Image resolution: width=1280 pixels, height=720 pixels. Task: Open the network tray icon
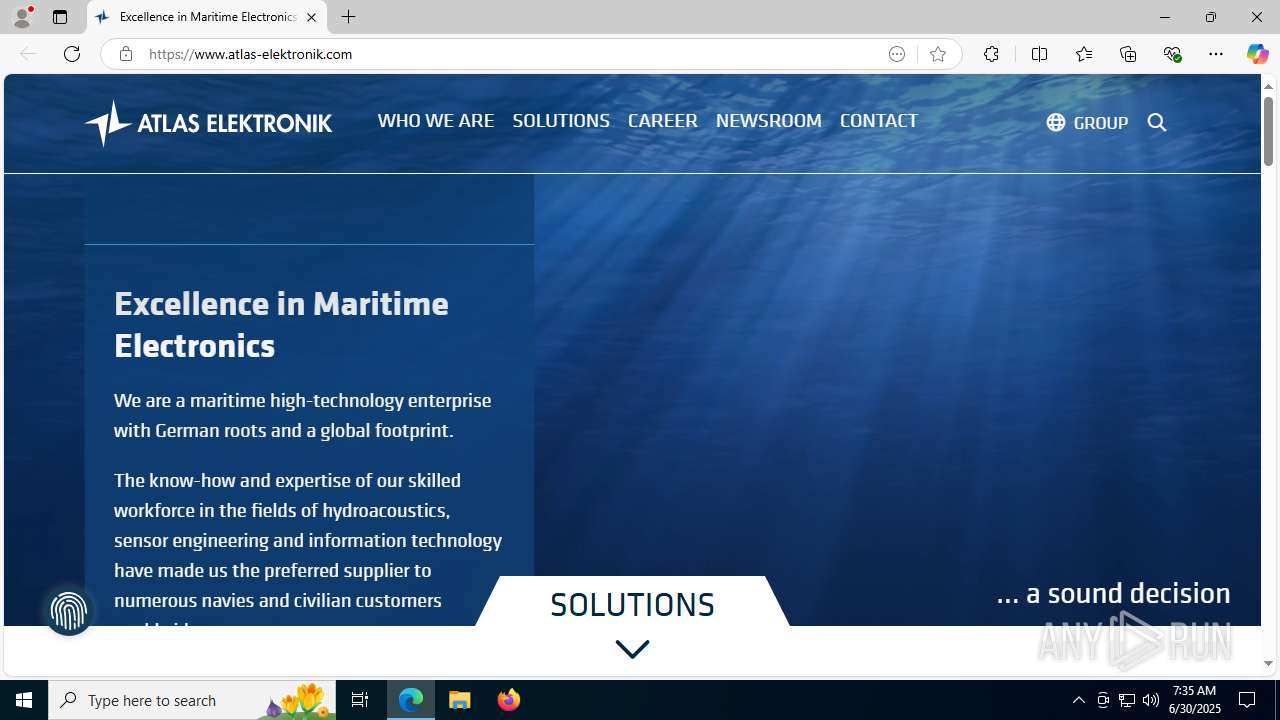point(1127,700)
